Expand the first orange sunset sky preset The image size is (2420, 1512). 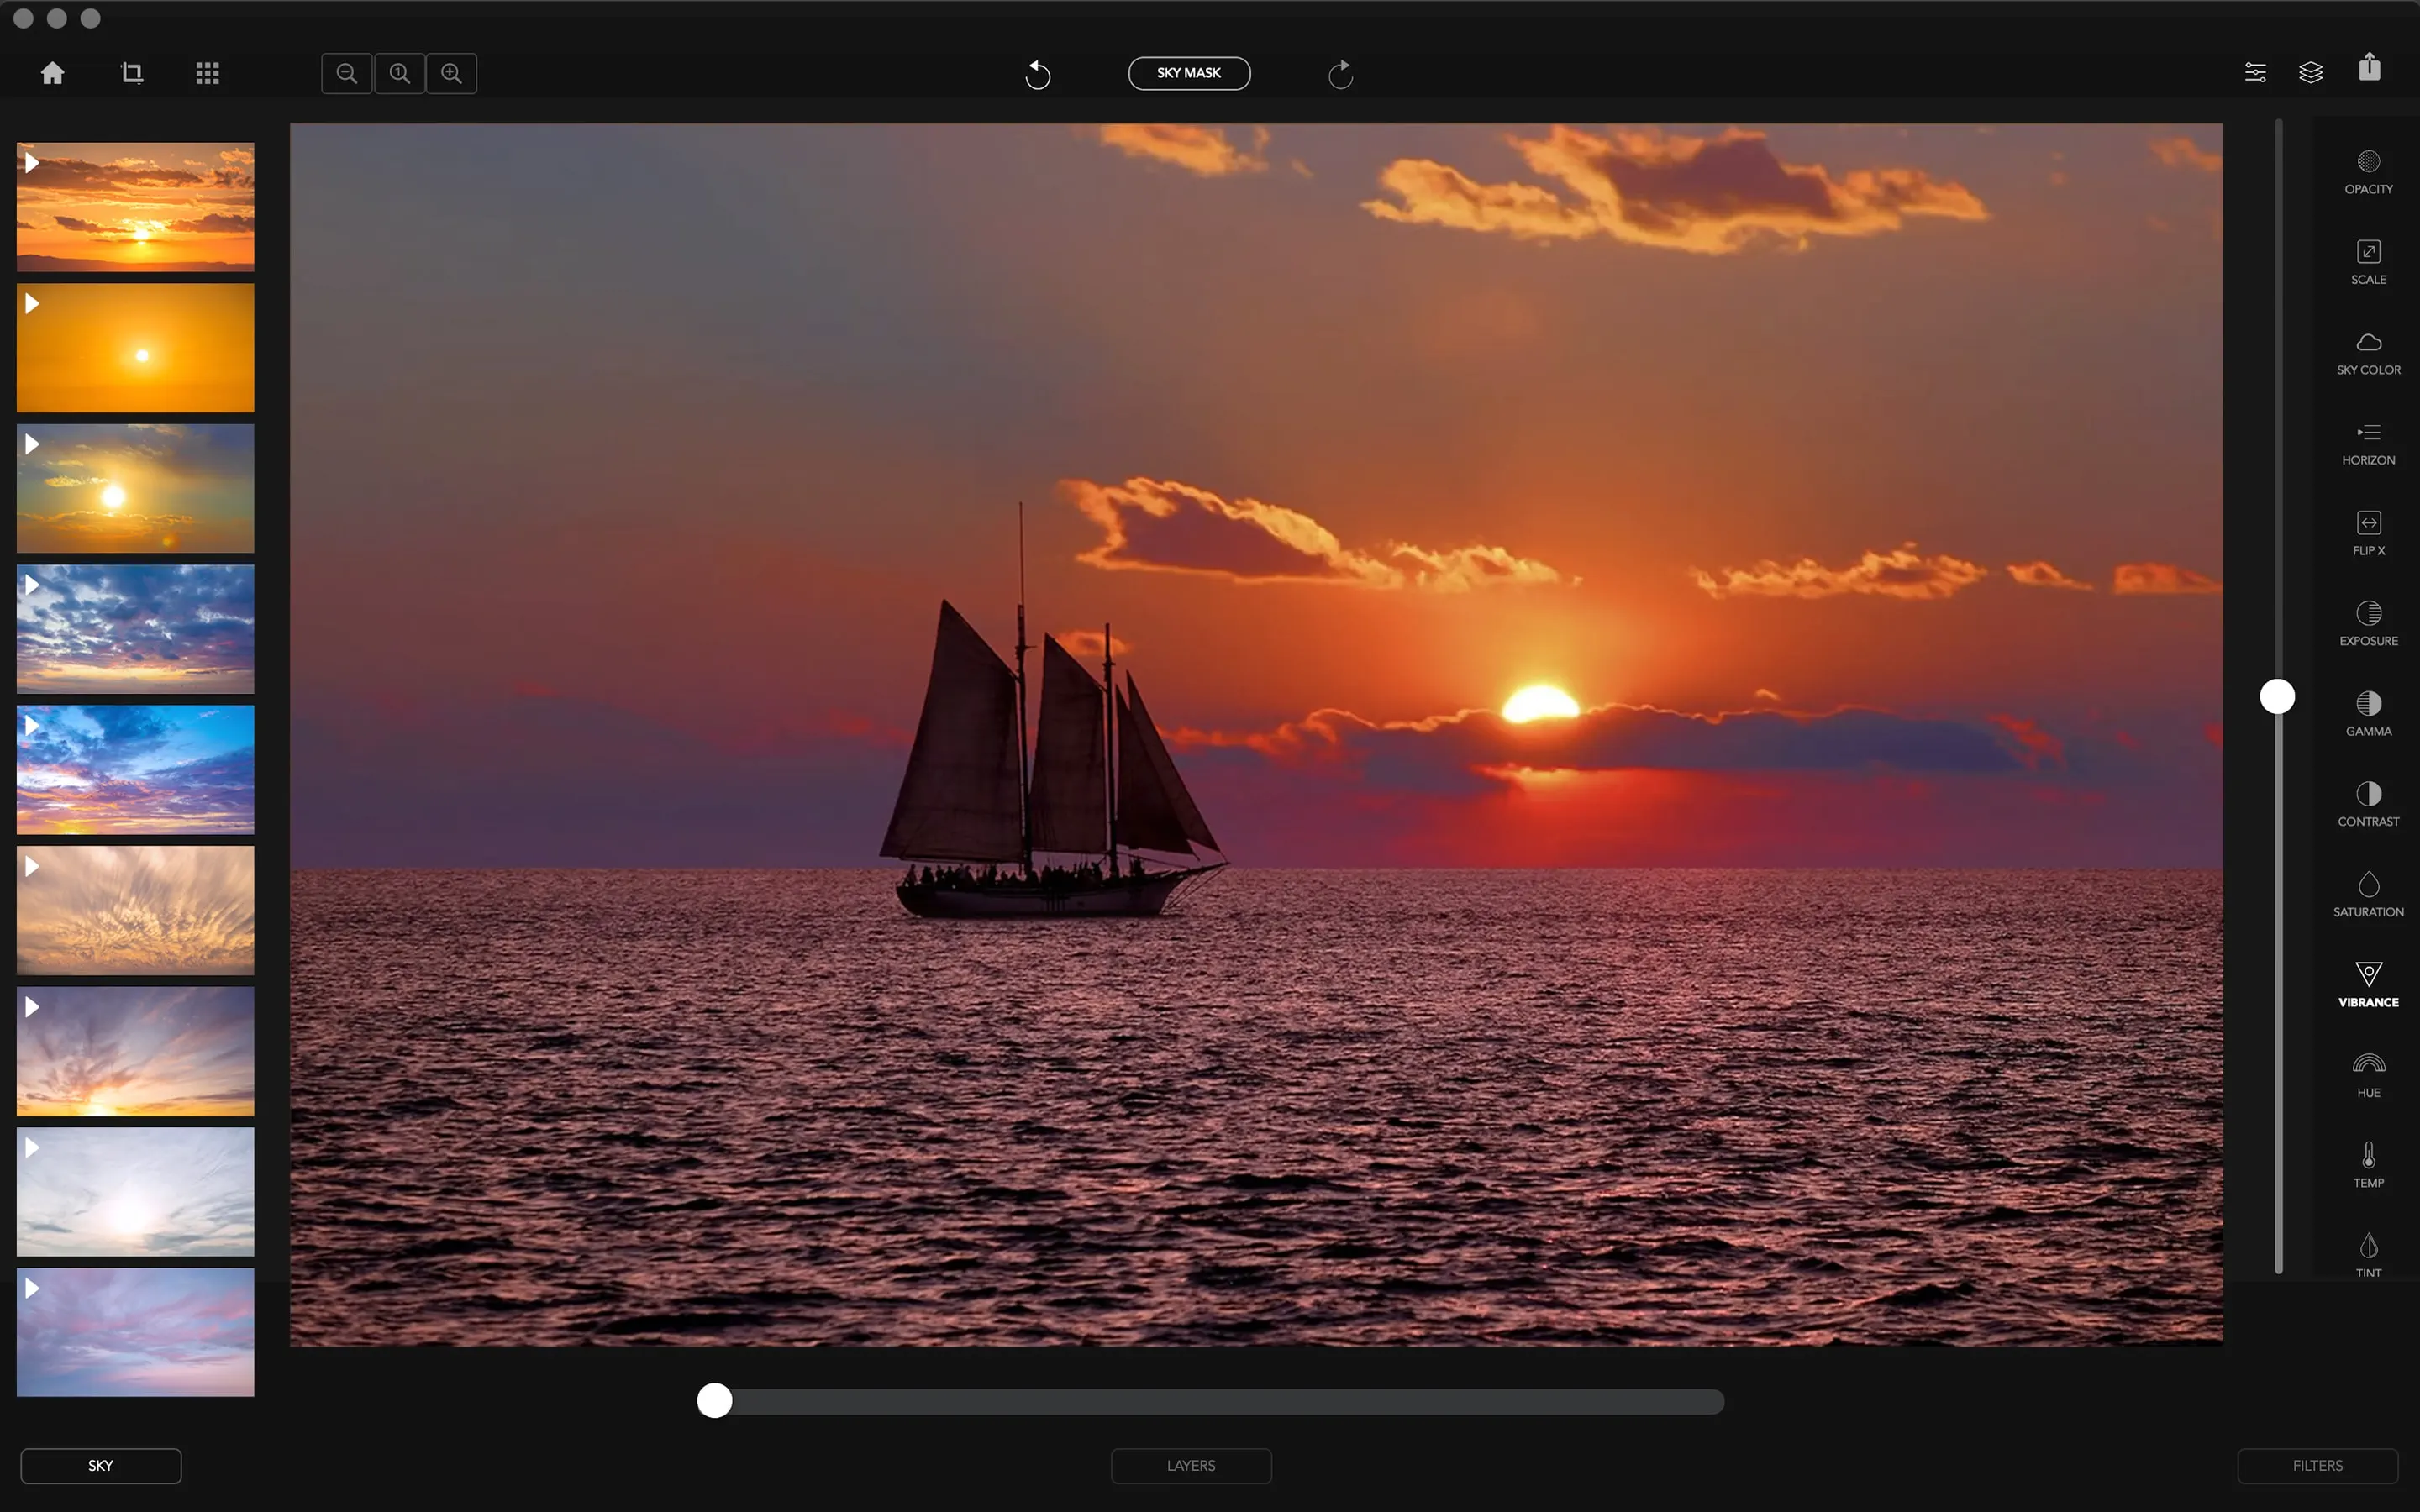32,162
